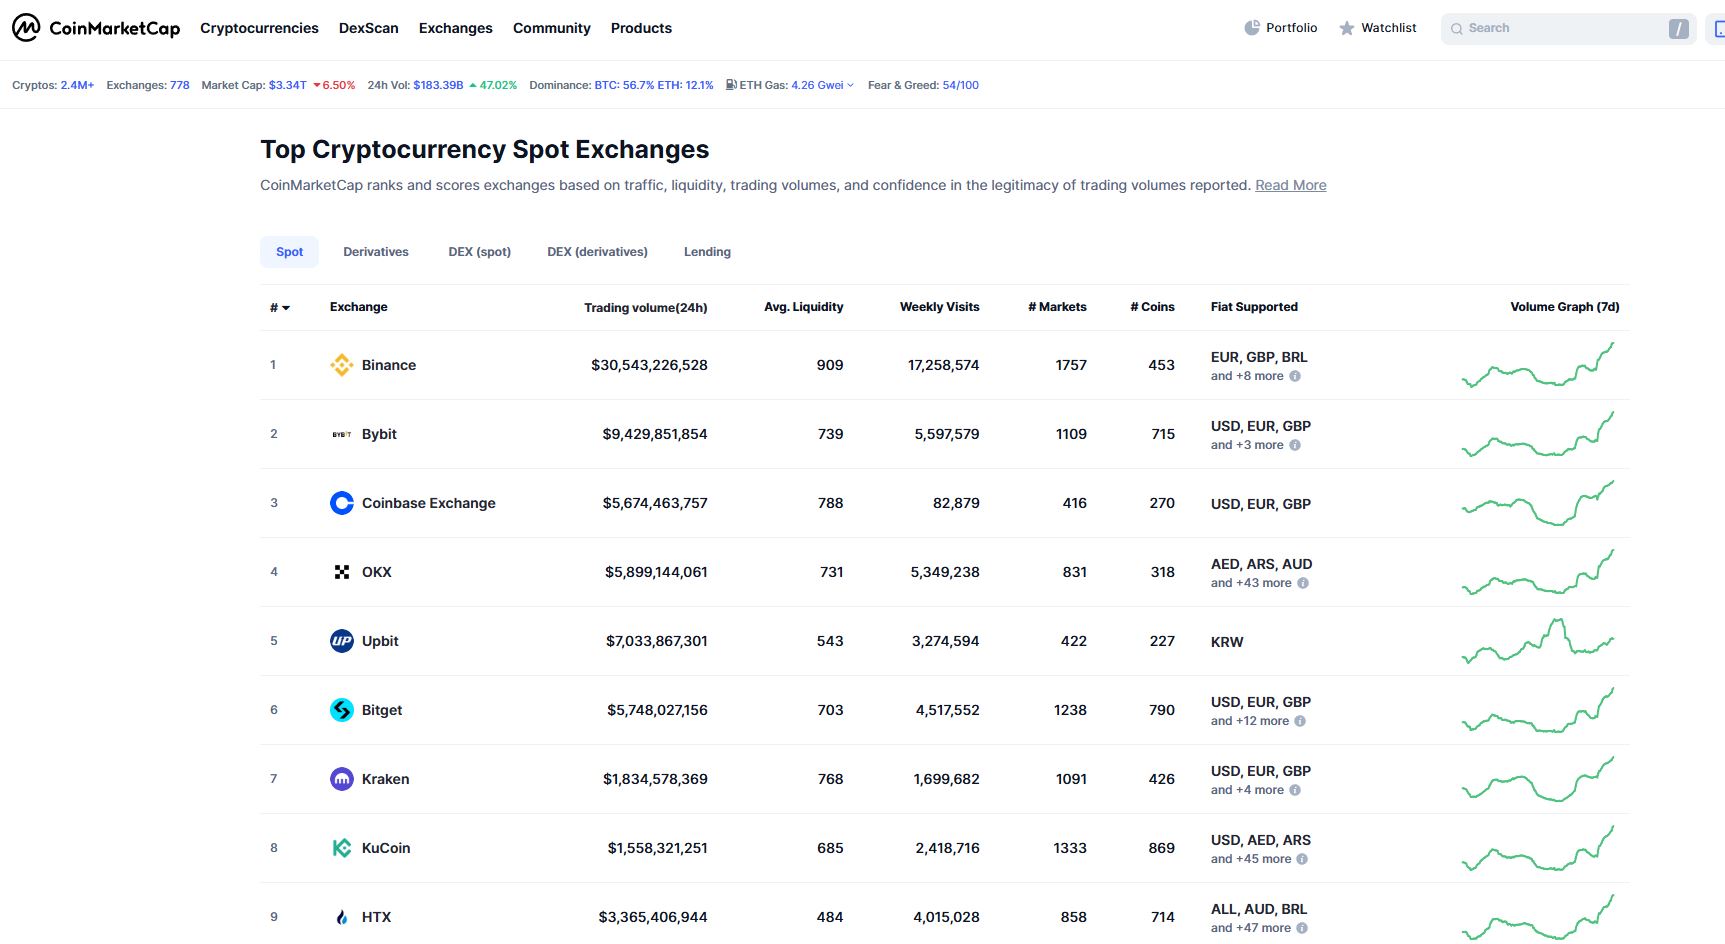The height and width of the screenshot is (944, 1725).
Task: Click the info icon in Kraken fiat row
Action: tap(1295, 790)
